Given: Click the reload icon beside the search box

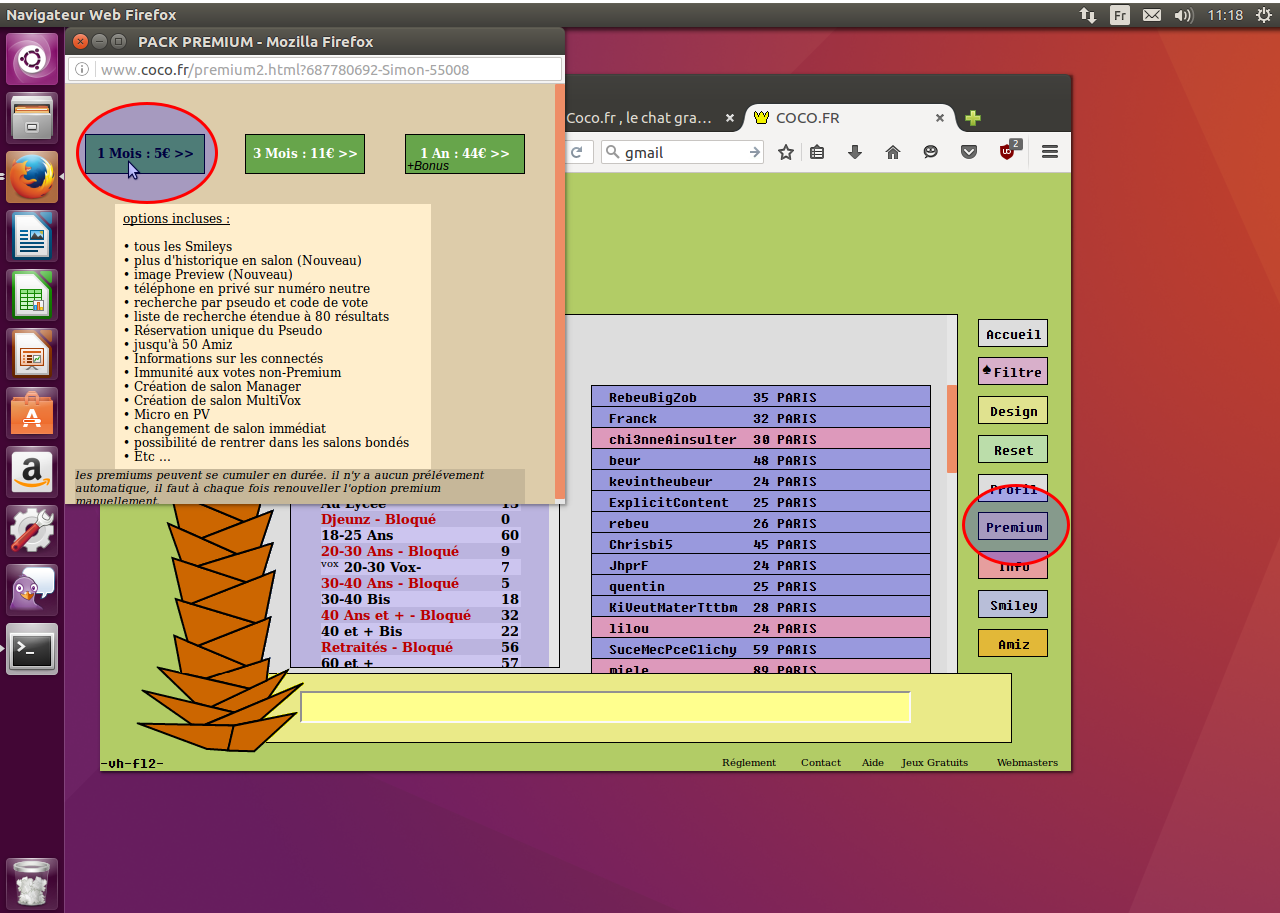Looking at the screenshot, I should pos(577,152).
